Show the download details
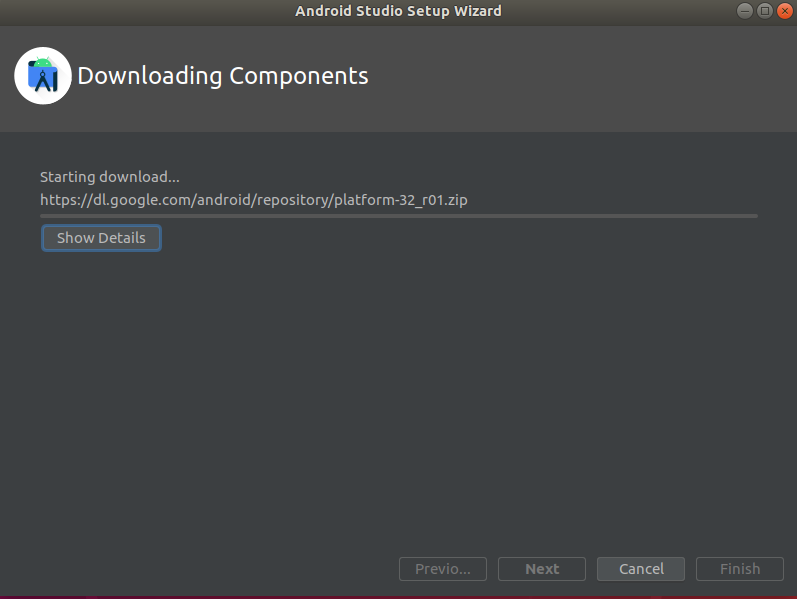This screenshot has height=599, width=797. [101, 238]
